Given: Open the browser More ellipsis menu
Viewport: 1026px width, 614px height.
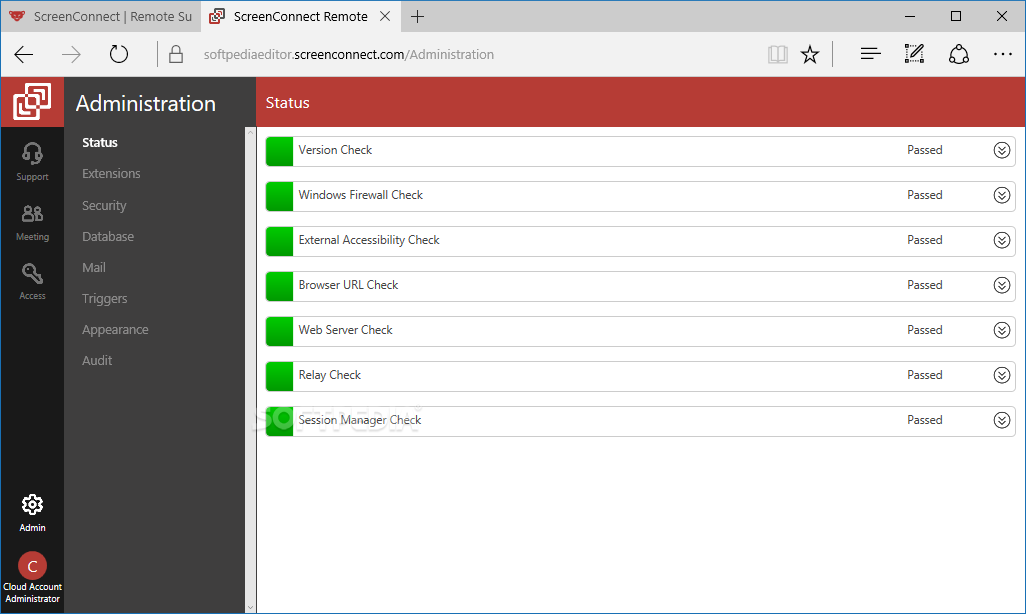Looking at the screenshot, I should point(1002,54).
